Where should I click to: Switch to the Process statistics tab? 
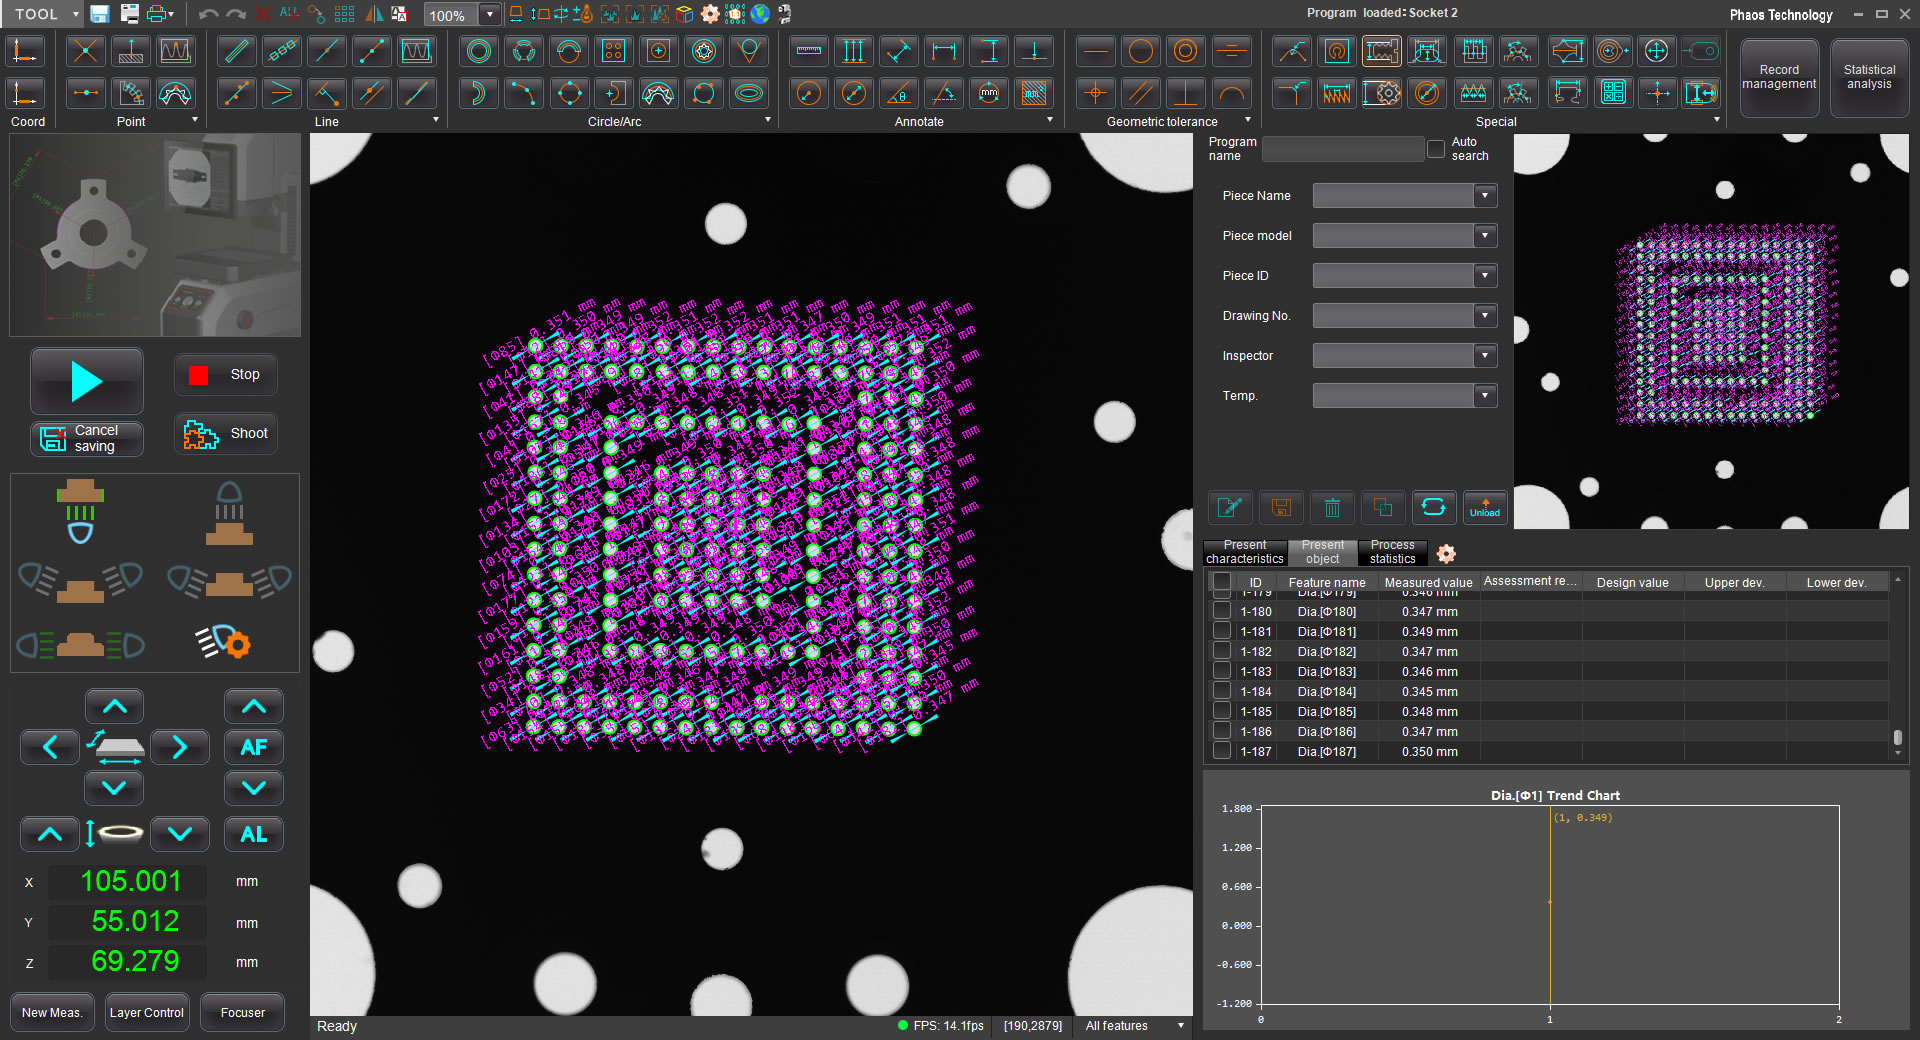click(1392, 552)
